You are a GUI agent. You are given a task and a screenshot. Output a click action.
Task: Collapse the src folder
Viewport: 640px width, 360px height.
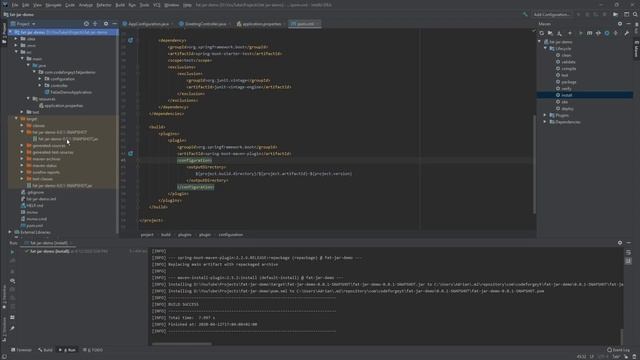click(x=16, y=52)
